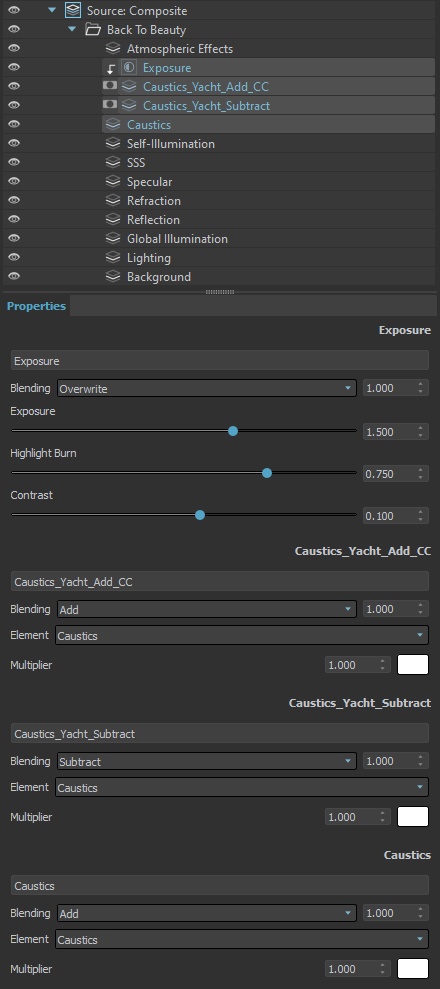Hide the Lighting layer
The width and height of the screenshot is (440, 989).
(x=14, y=257)
